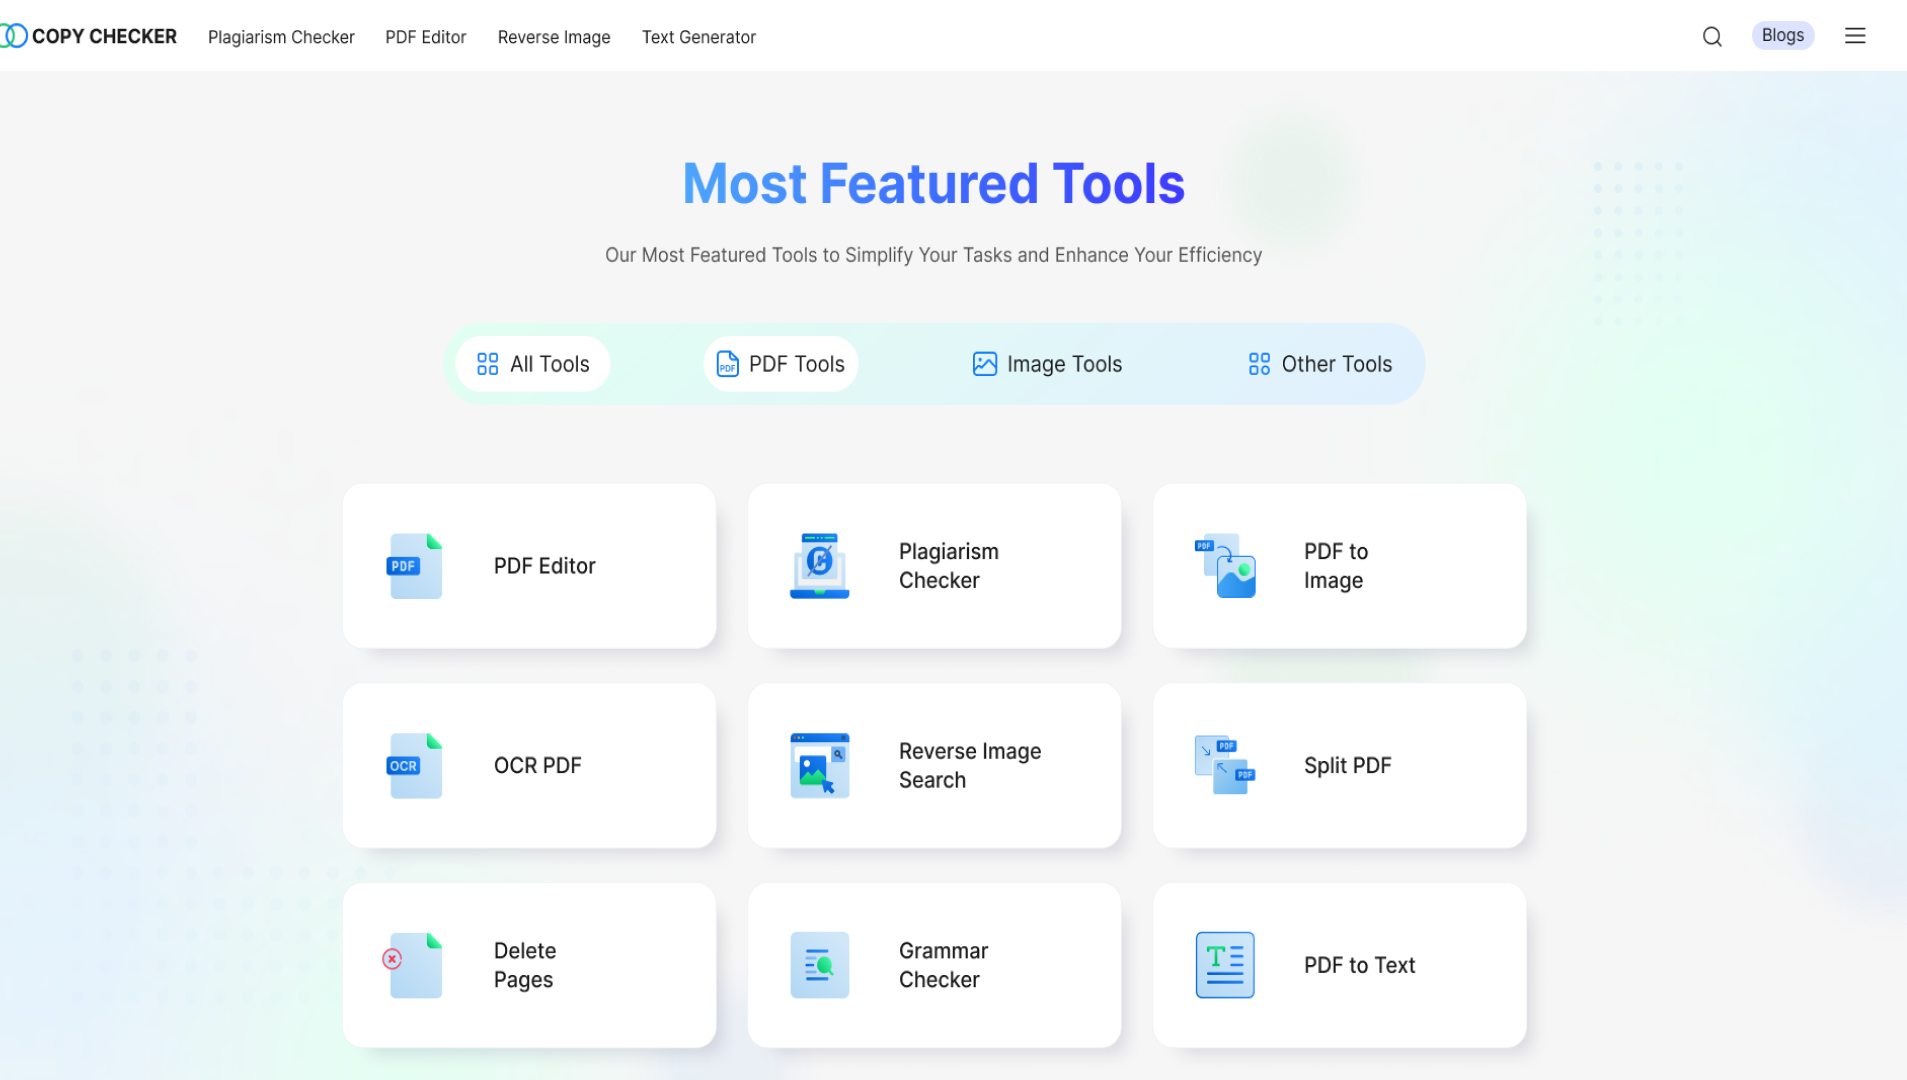Click the Delete Pages file icon
The image size is (1907, 1080).
pyautogui.click(x=413, y=965)
